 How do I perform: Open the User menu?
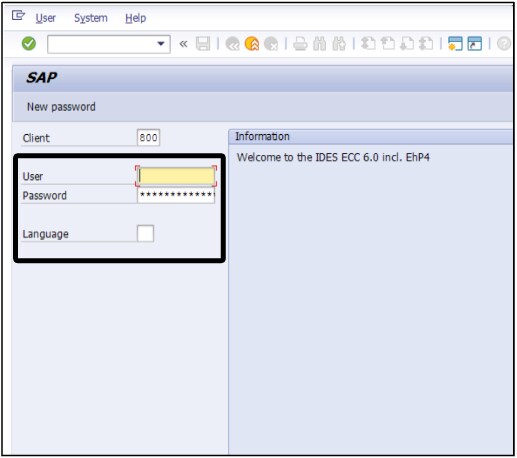tap(46, 18)
